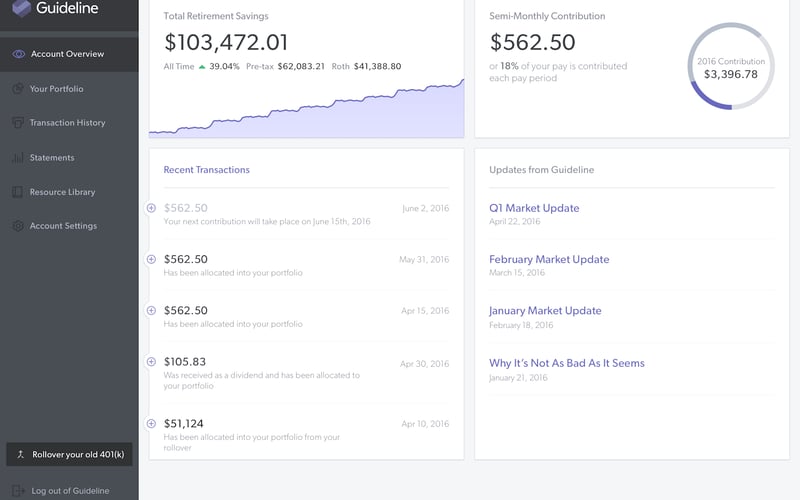Click the Account Settings gear icon
The image size is (800, 500).
pos(18,226)
